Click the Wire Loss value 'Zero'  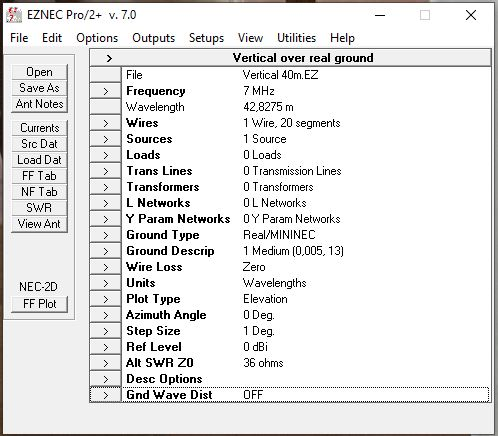(254, 267)
